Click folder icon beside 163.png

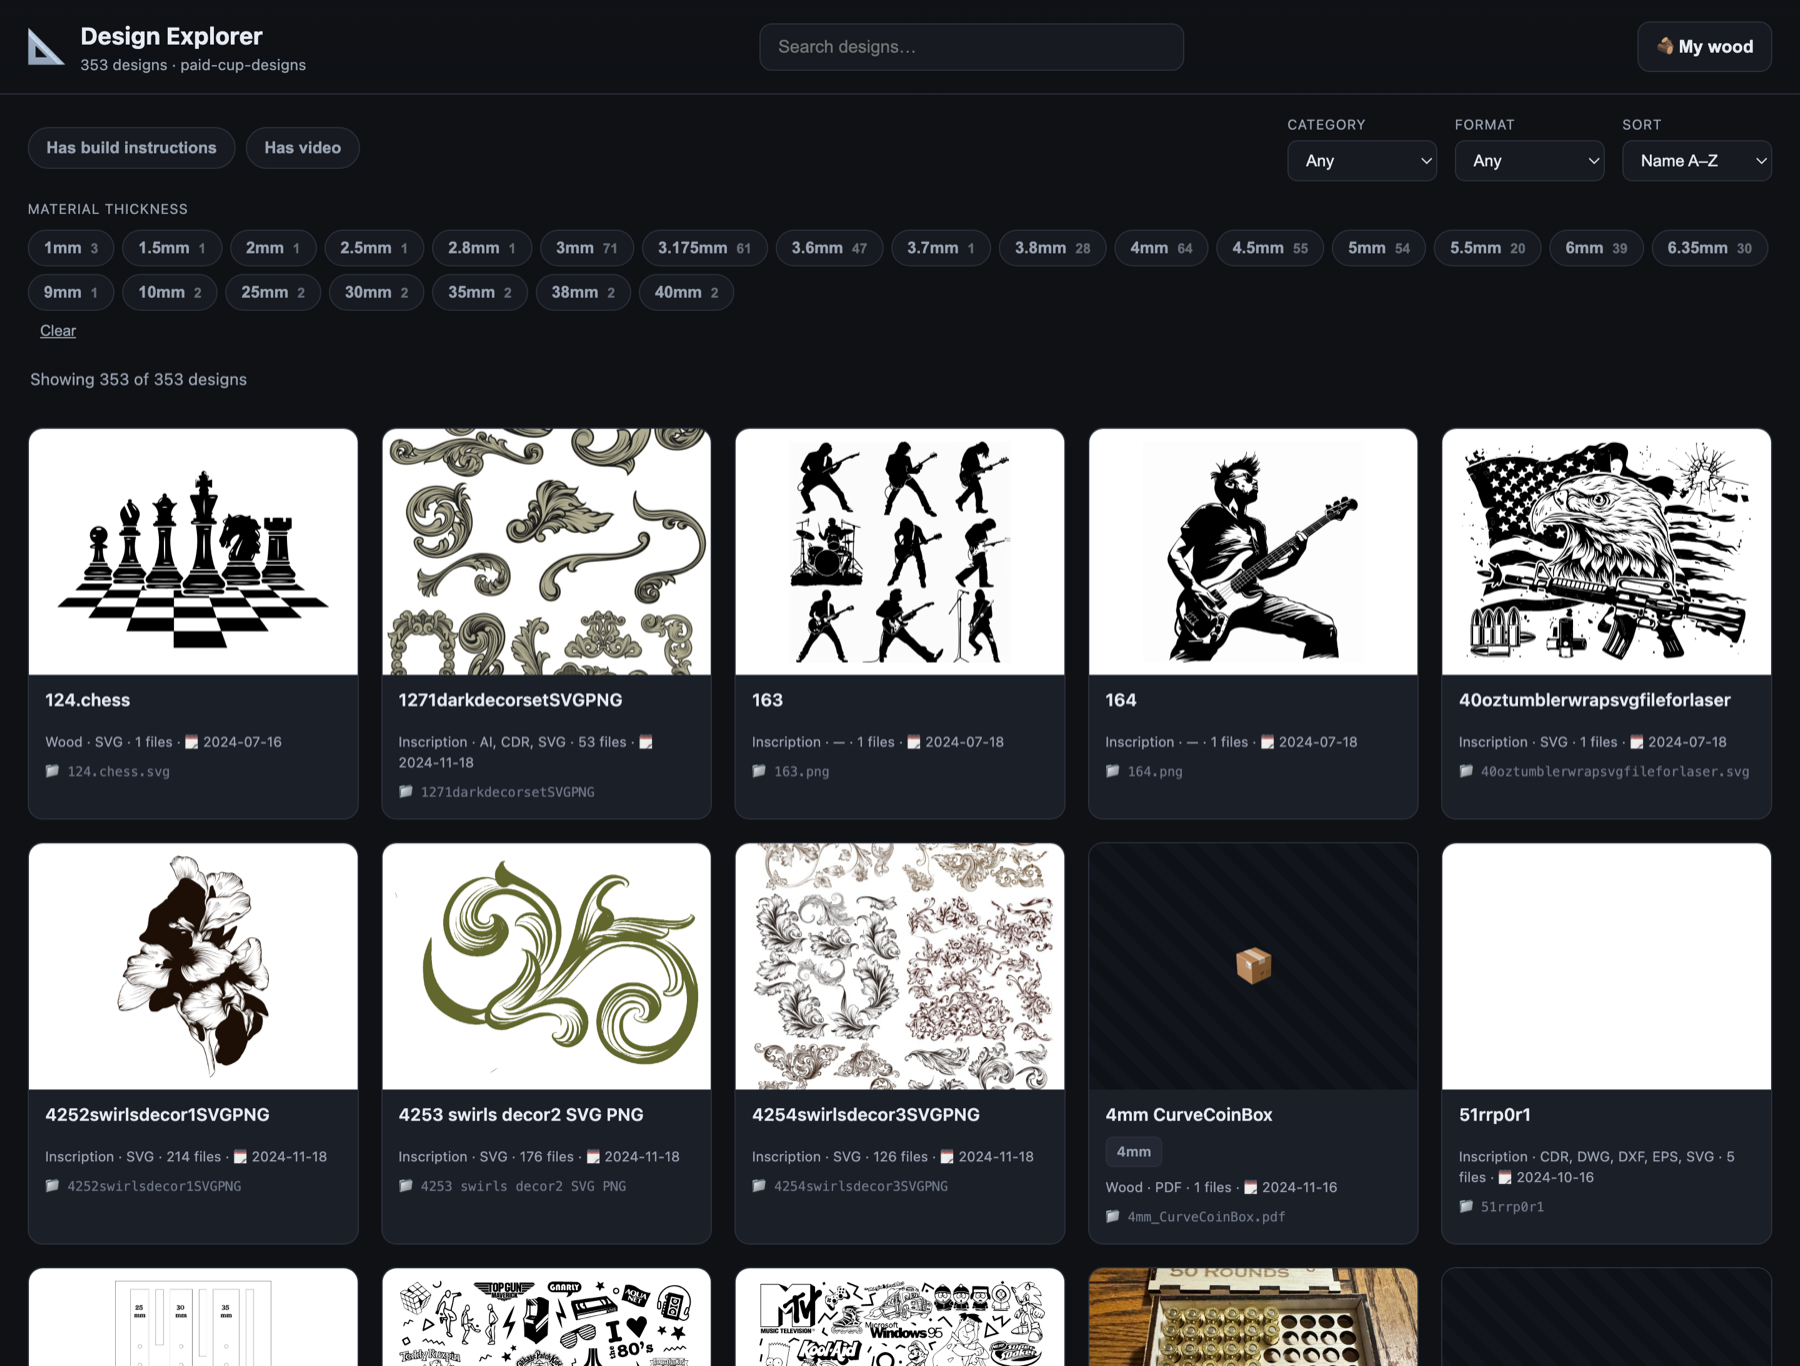[x=759, y=771]
